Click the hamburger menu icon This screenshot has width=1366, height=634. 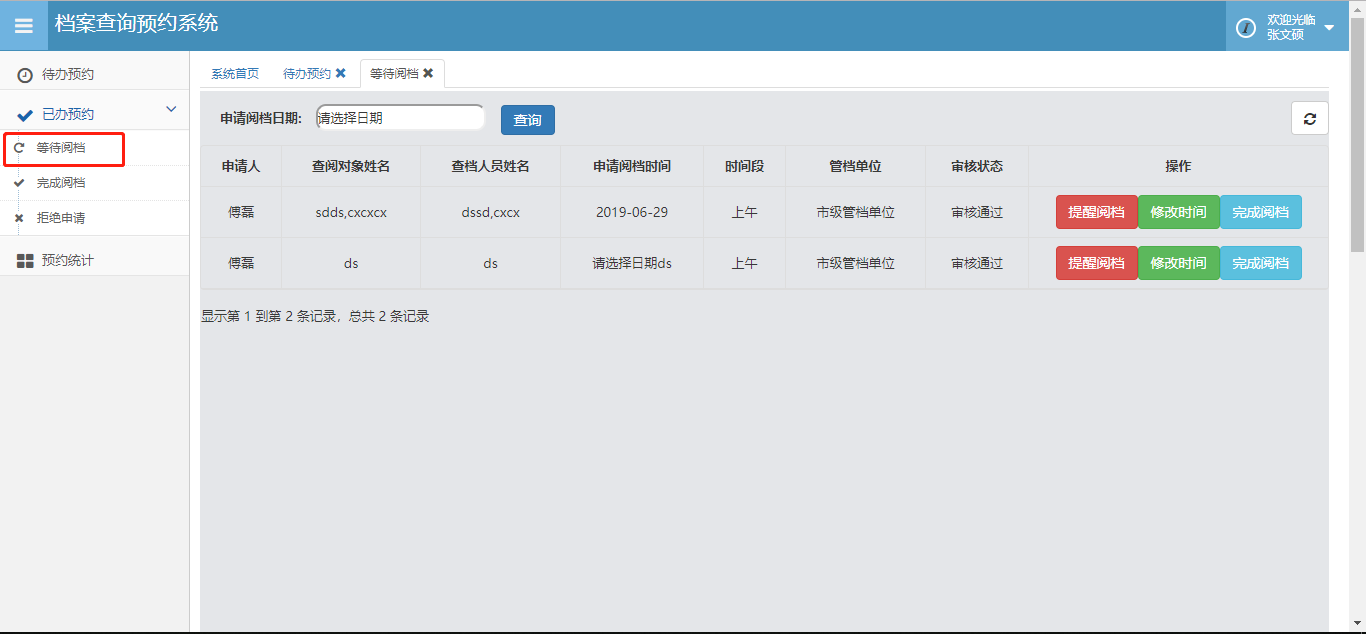pos(23,26)
